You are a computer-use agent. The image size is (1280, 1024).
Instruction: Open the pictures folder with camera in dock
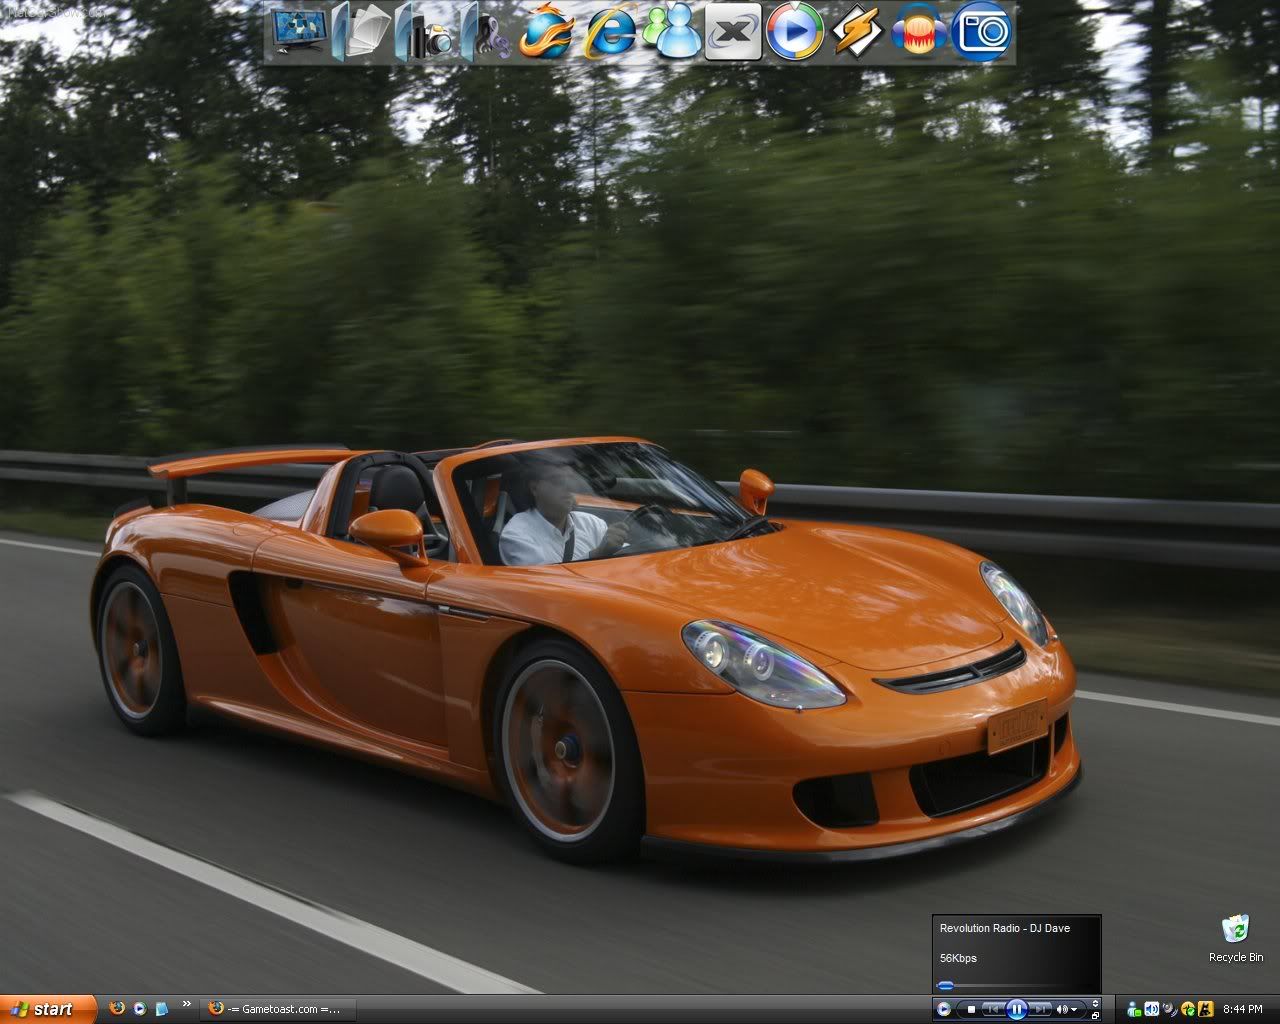pyautogui.click(x=424, y=32)
